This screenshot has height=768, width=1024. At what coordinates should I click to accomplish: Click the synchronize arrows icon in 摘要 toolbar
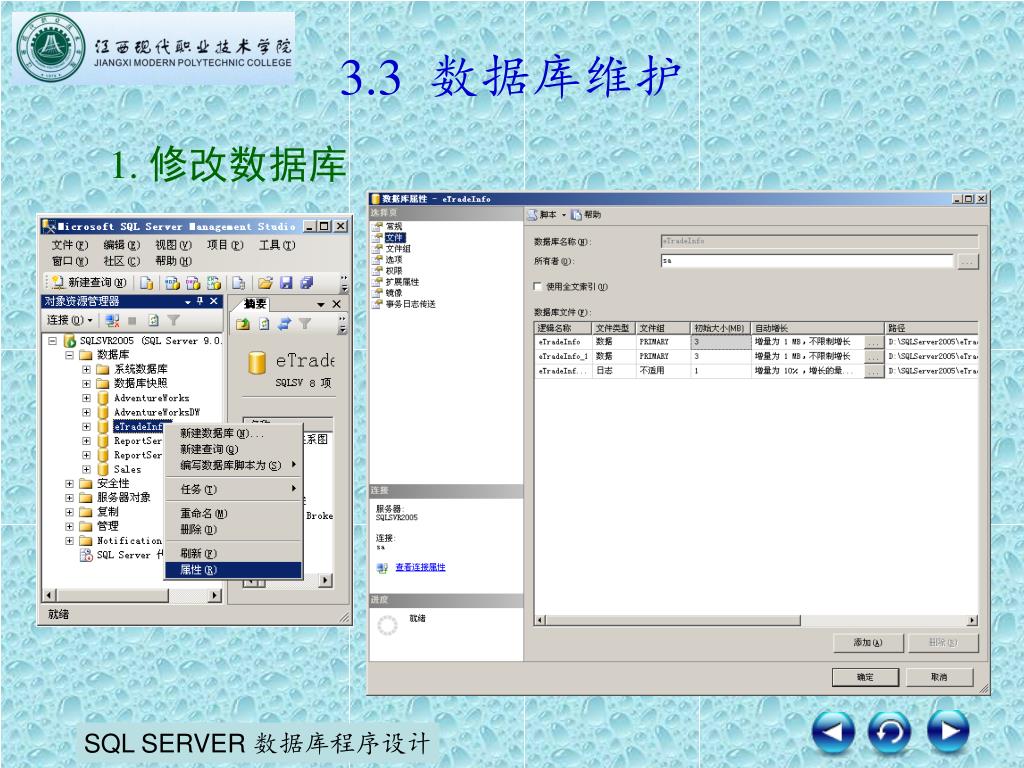[x=284, y=324]
